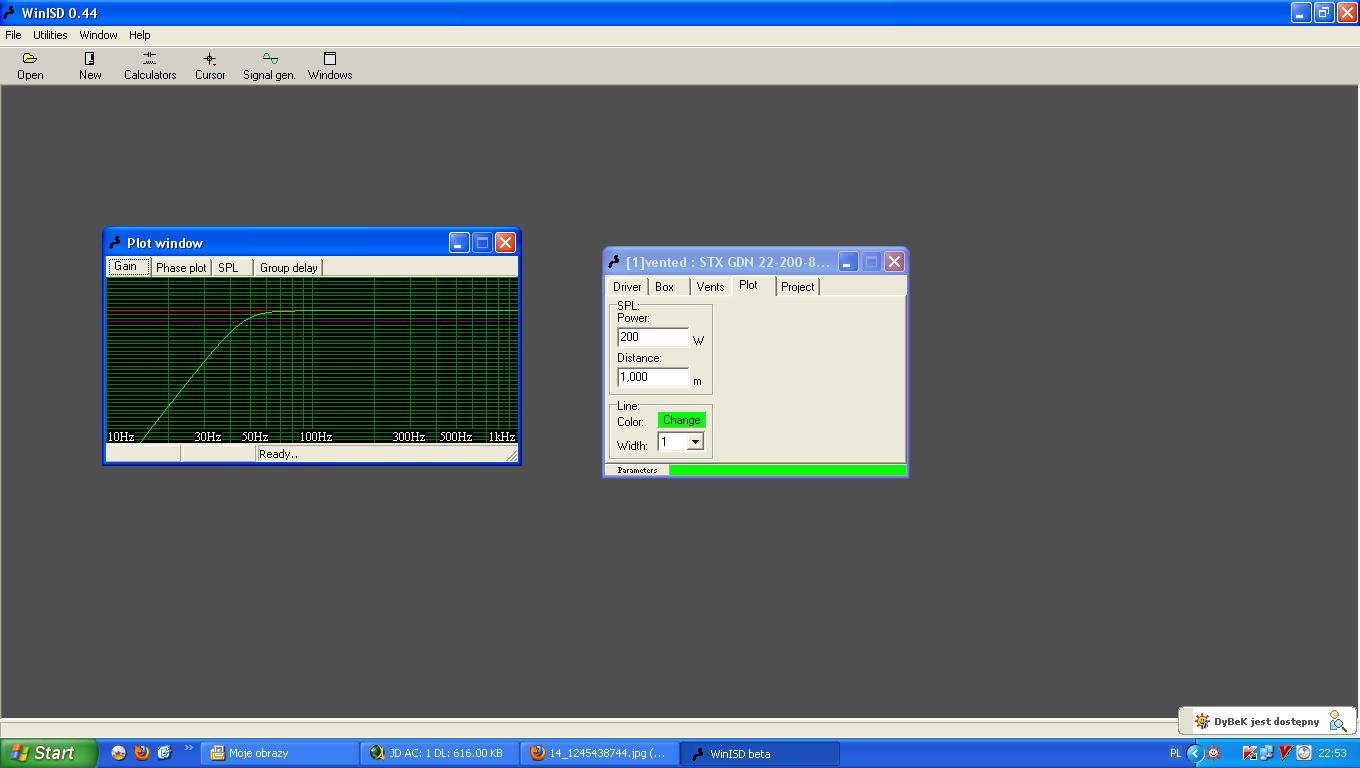Launch Firefox from the quick launch bar

[x=141, y=753]
